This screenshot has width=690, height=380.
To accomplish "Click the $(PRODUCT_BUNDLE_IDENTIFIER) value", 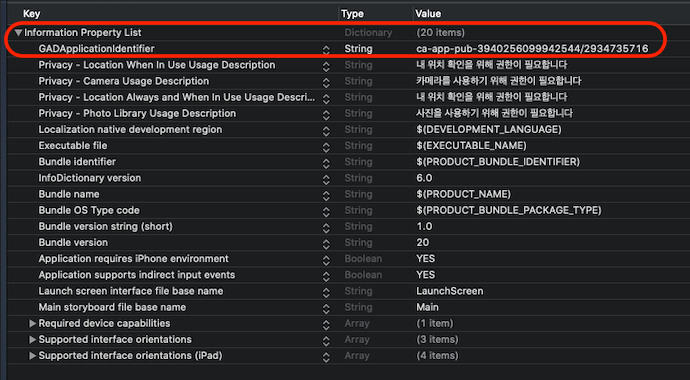I will (x=498, y=162).
